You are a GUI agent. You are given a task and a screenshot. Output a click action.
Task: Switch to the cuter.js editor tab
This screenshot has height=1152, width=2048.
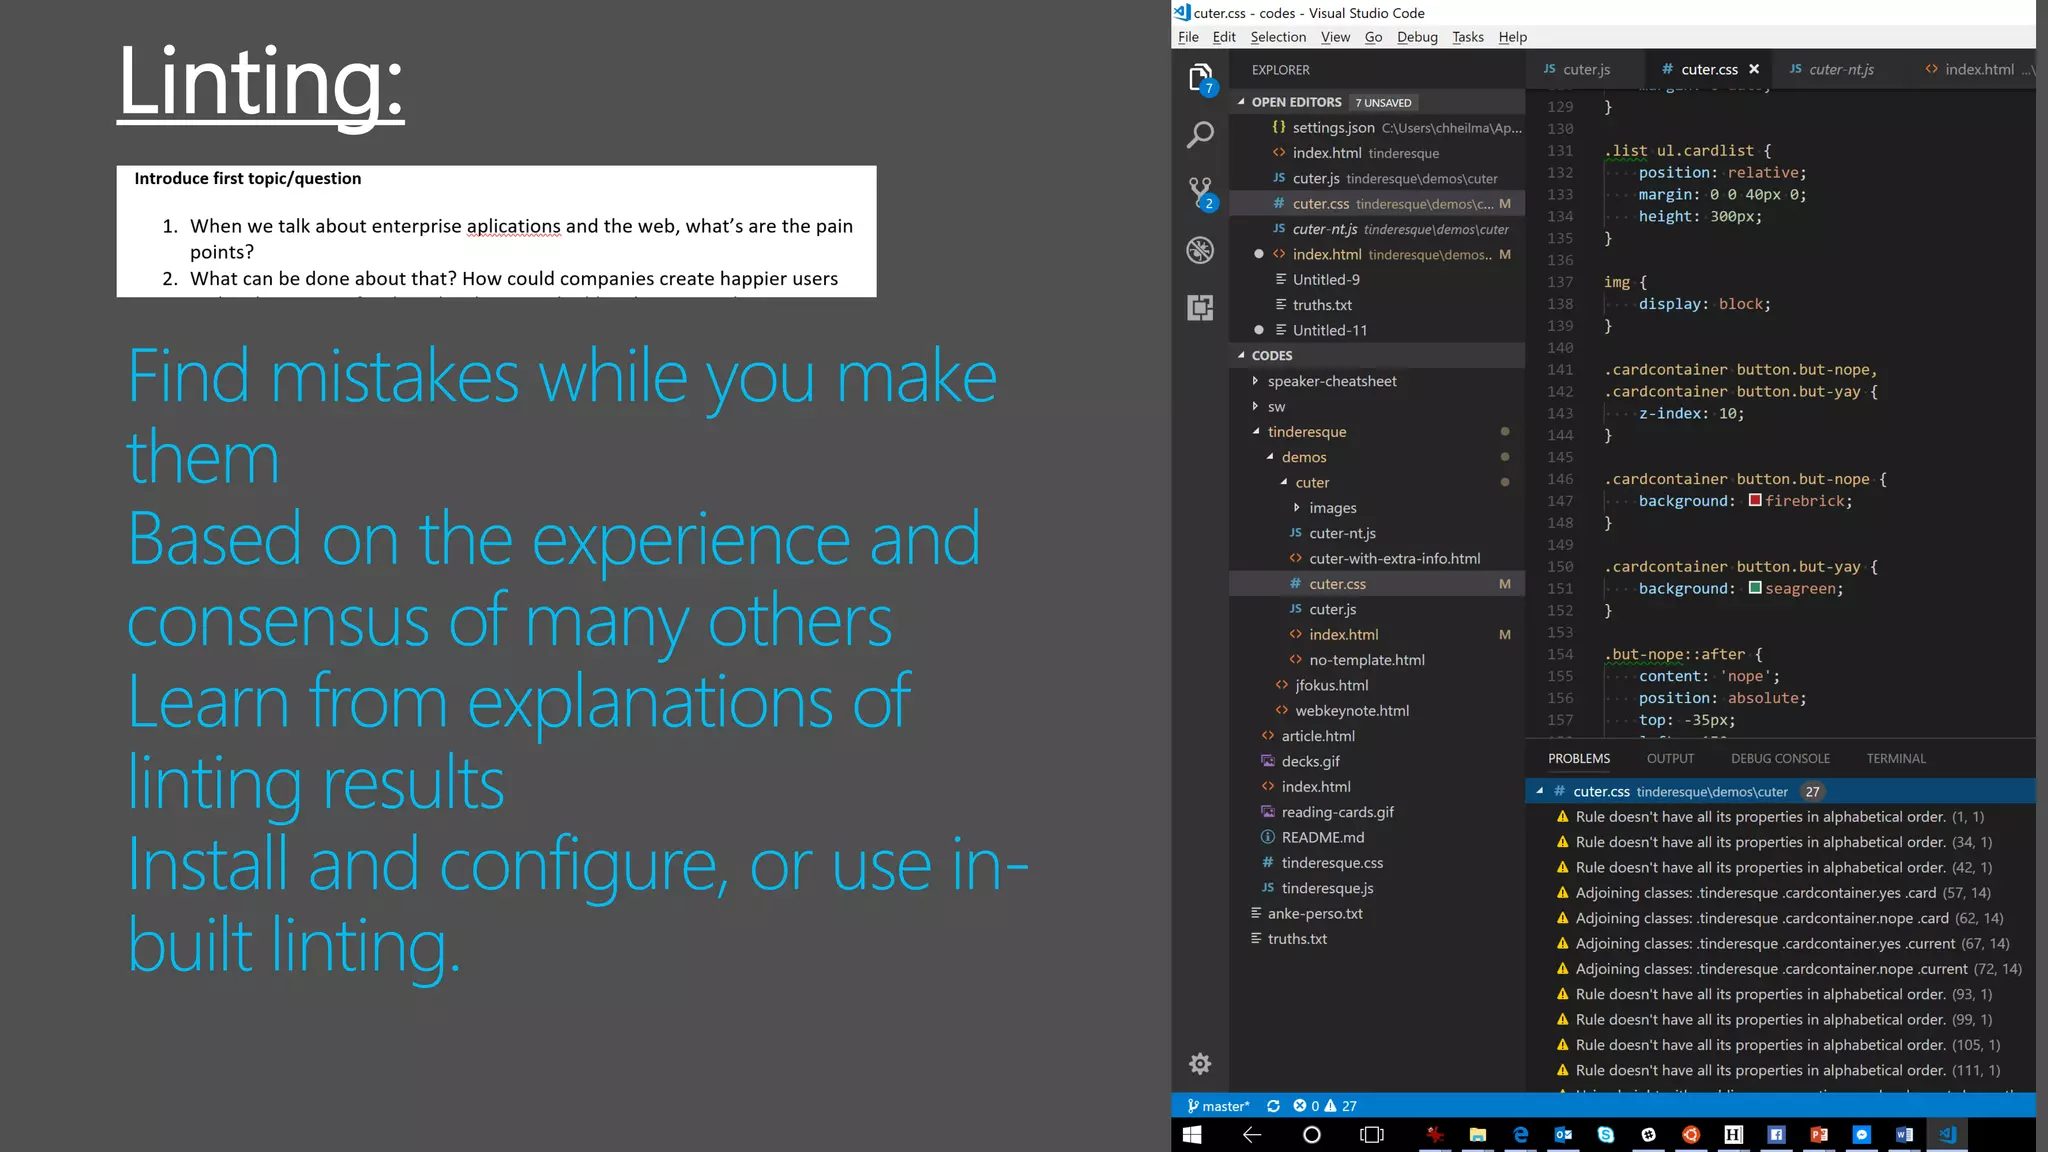pos(1584,69)
